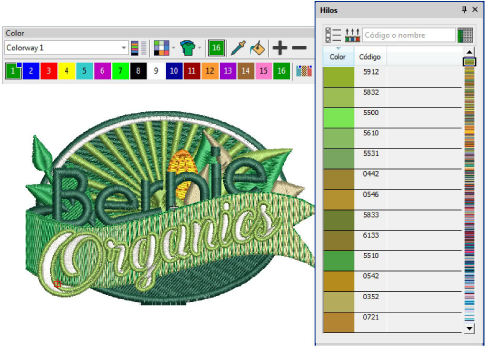Screen dimensions: 485x362
Task: Select thread row with code 5500
Action: (392, 118)
